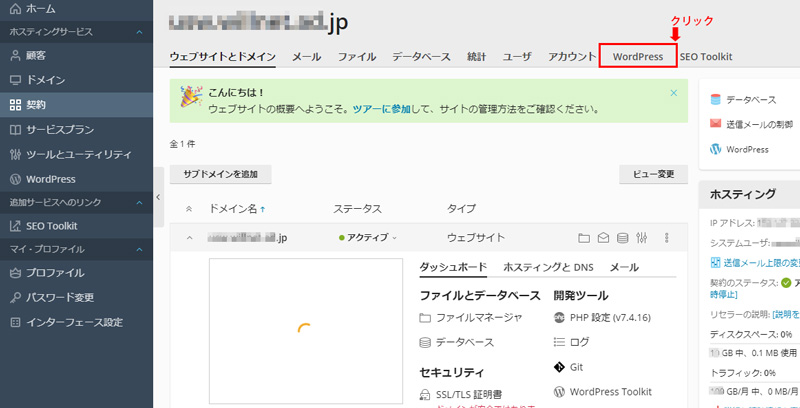Viewport: 800px width, 408px height.
Task: Open WordPress in the left sidebar
Action: pos(77,179)
